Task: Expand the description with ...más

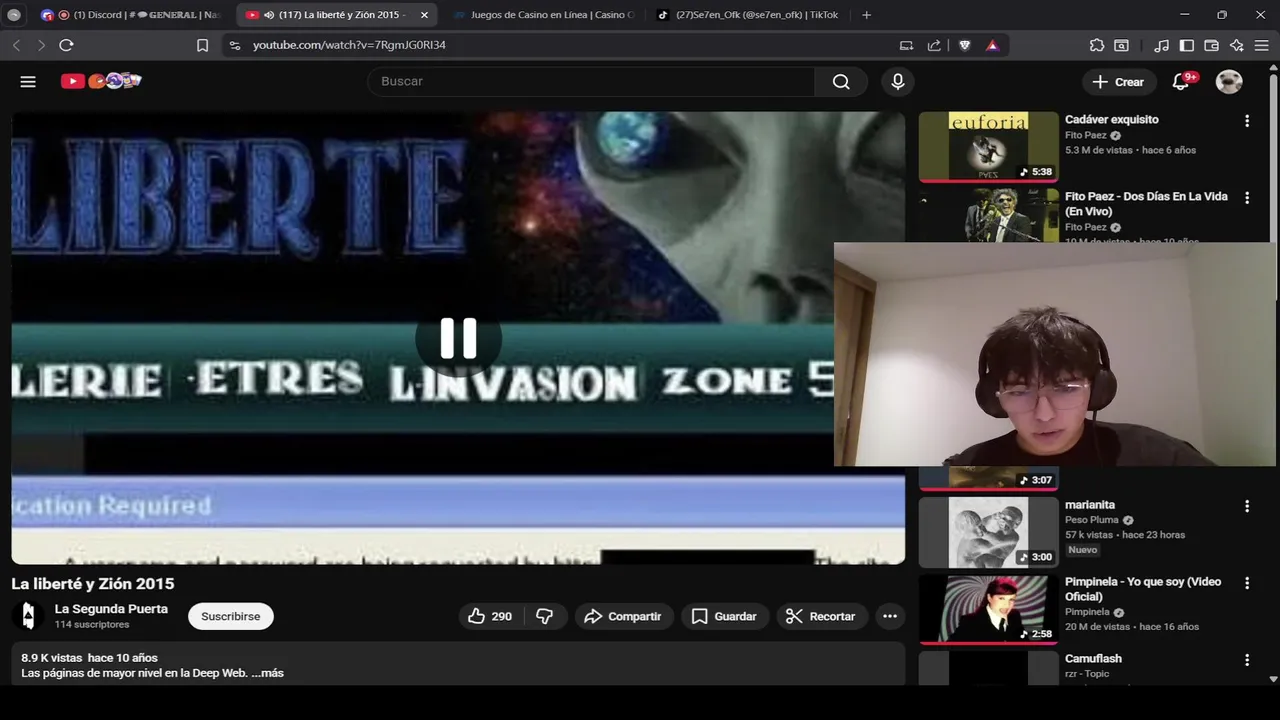Action: (267, 673)
